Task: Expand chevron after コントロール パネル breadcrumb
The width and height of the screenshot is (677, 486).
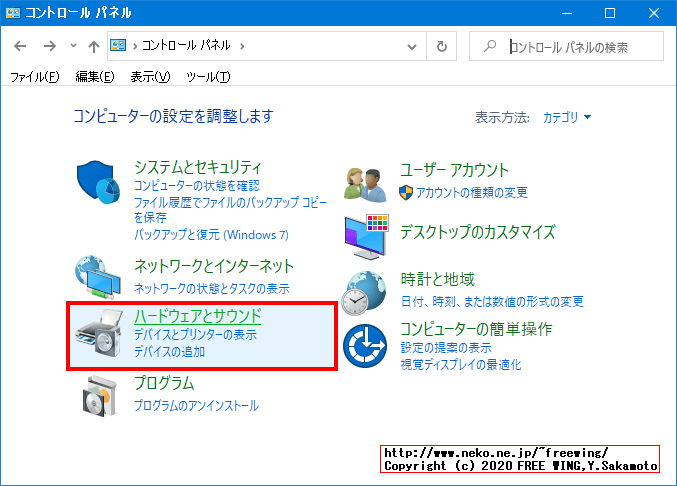Action: (242, 46)
